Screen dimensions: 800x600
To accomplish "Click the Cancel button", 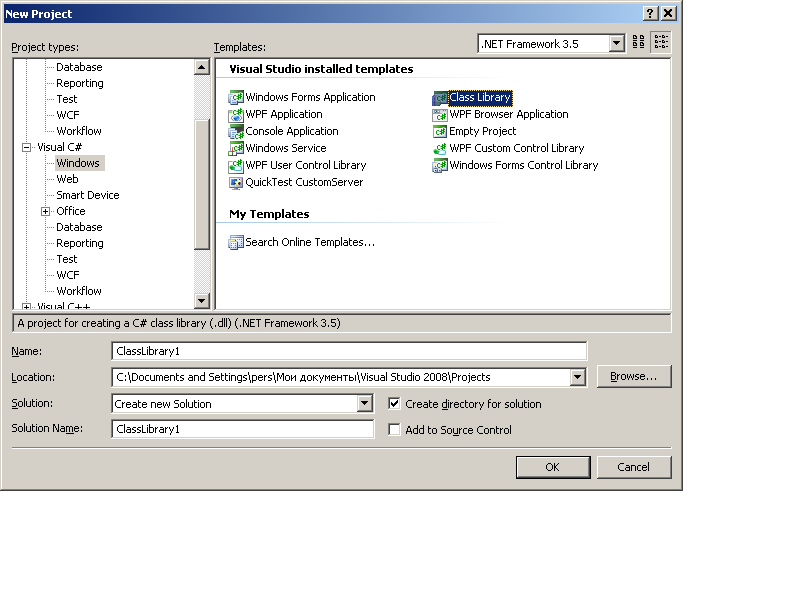I will (634, 467).
